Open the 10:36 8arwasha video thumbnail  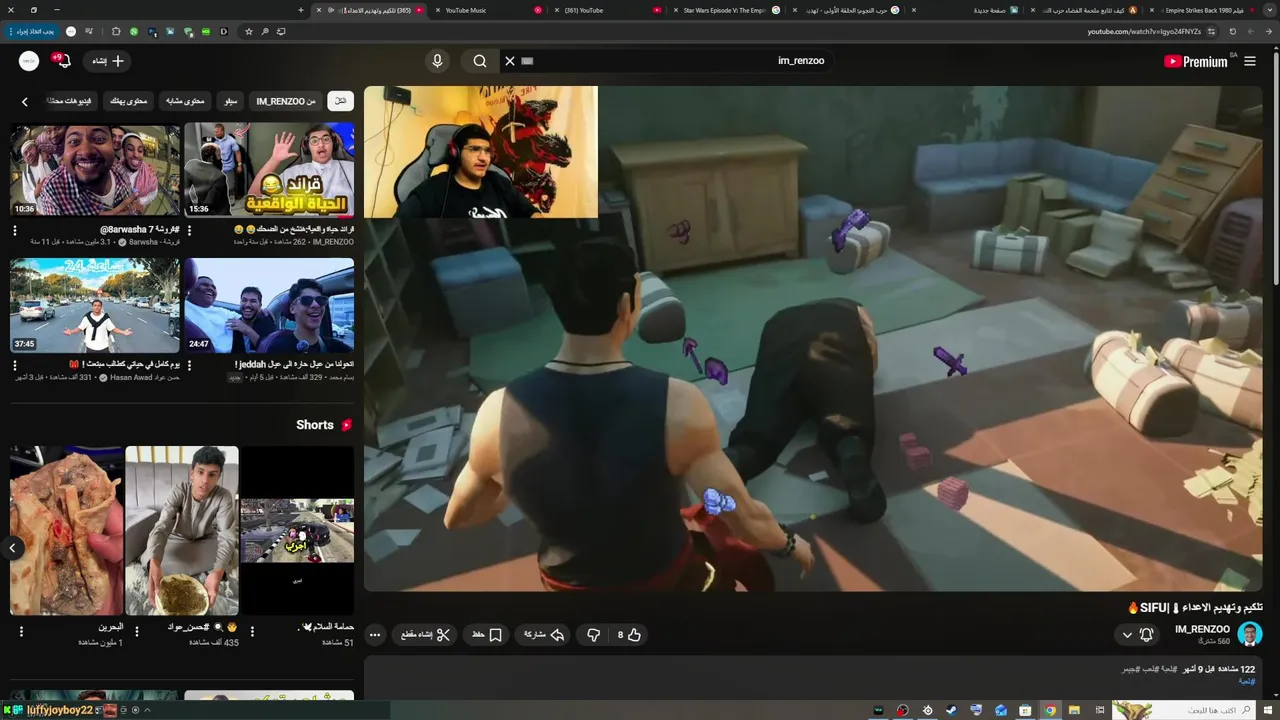point(95,170)
